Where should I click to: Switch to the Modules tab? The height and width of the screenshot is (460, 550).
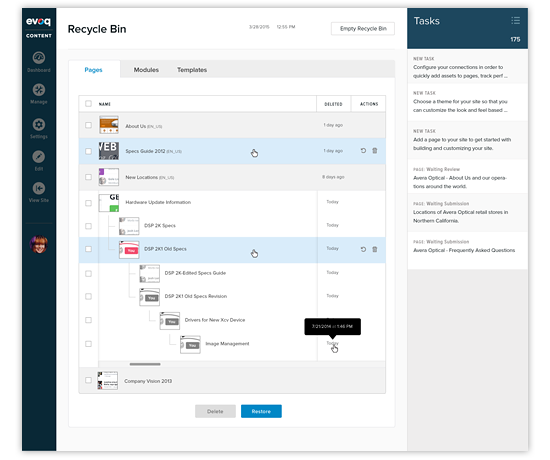[x=146, y=70]
